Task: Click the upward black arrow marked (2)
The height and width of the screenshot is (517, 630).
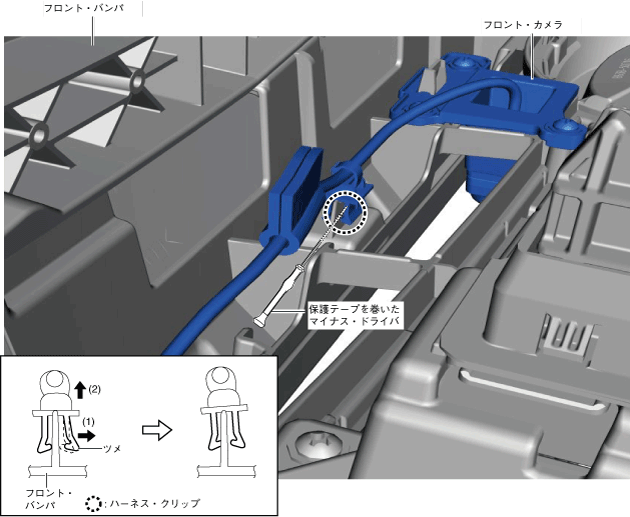Action: [x=82, y=389]
